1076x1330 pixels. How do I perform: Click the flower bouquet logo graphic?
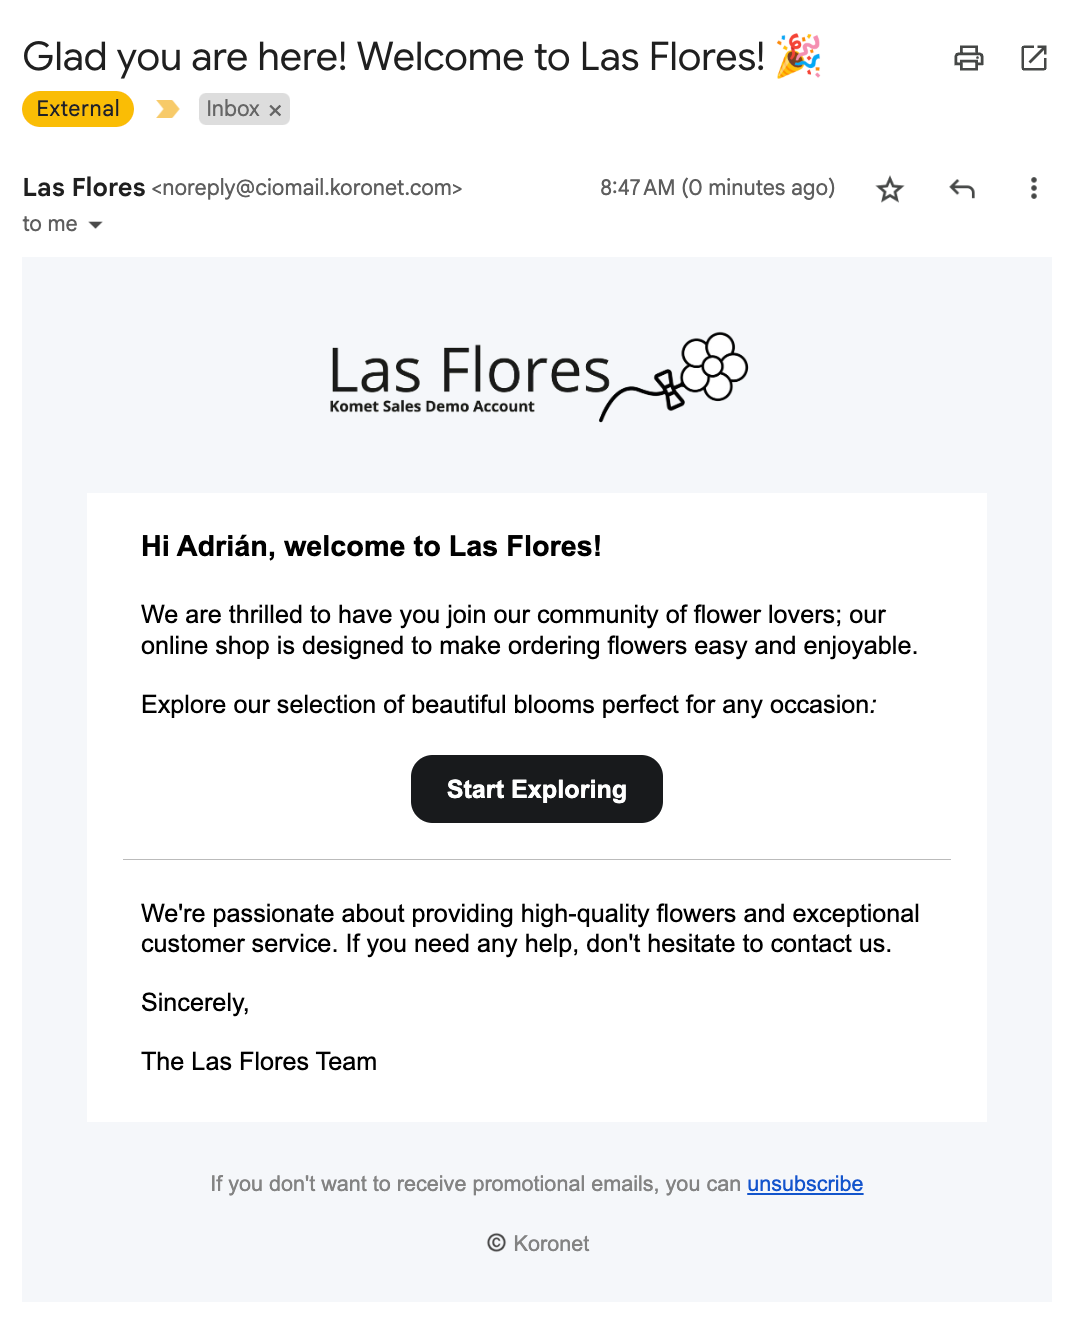pos(690,375)
